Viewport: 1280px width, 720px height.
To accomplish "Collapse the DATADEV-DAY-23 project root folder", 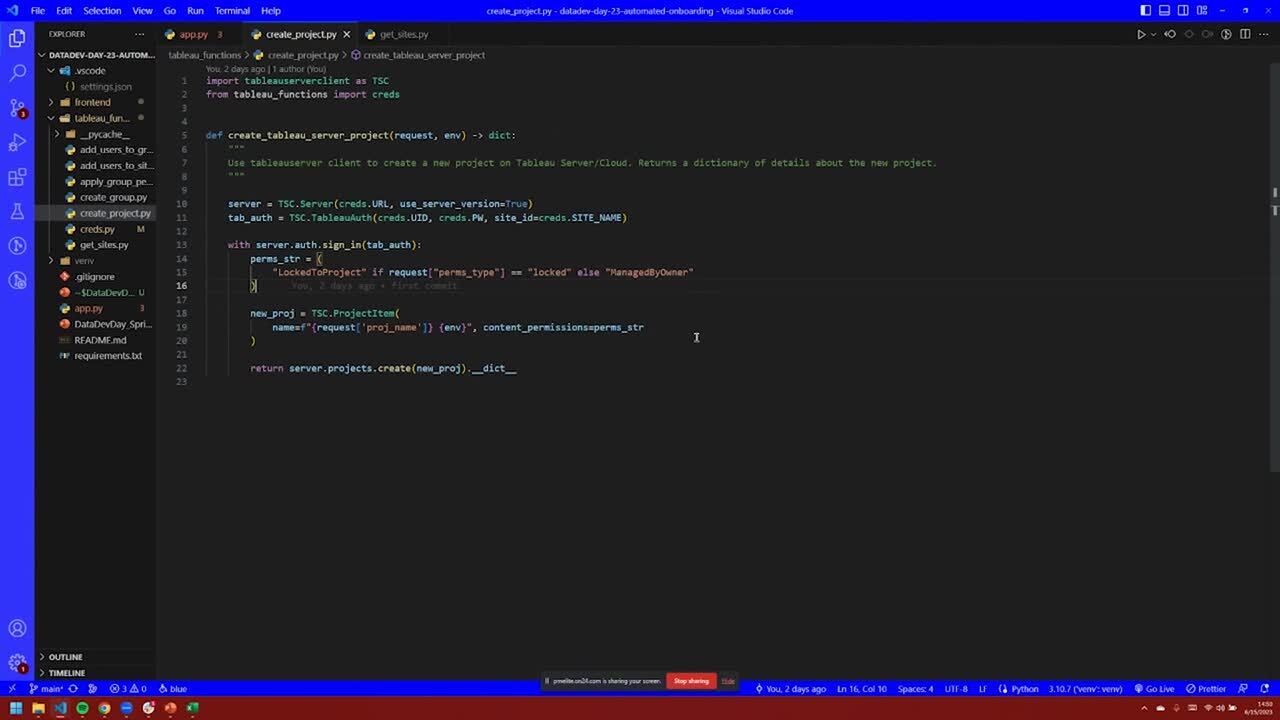I will [x=96, y=55].
